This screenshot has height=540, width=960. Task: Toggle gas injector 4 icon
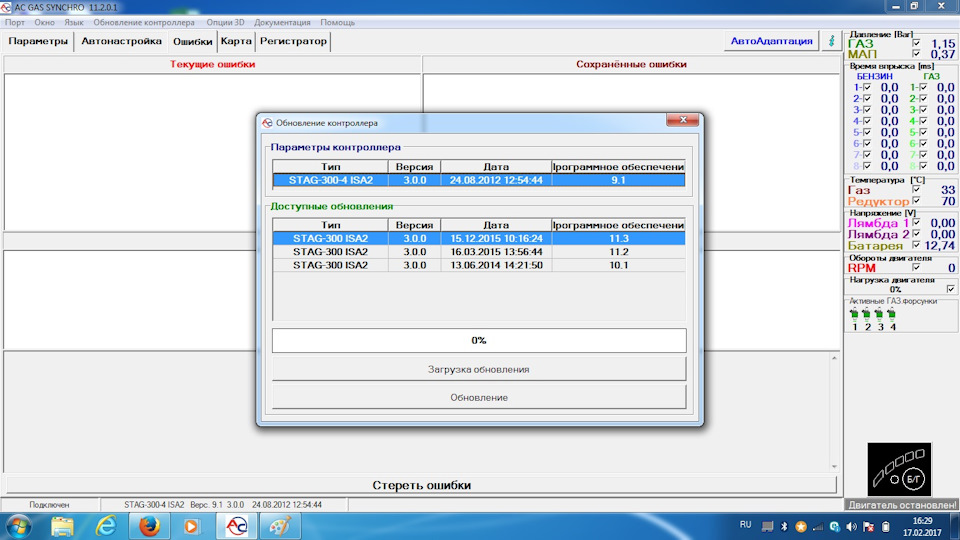tap(891, 315)
